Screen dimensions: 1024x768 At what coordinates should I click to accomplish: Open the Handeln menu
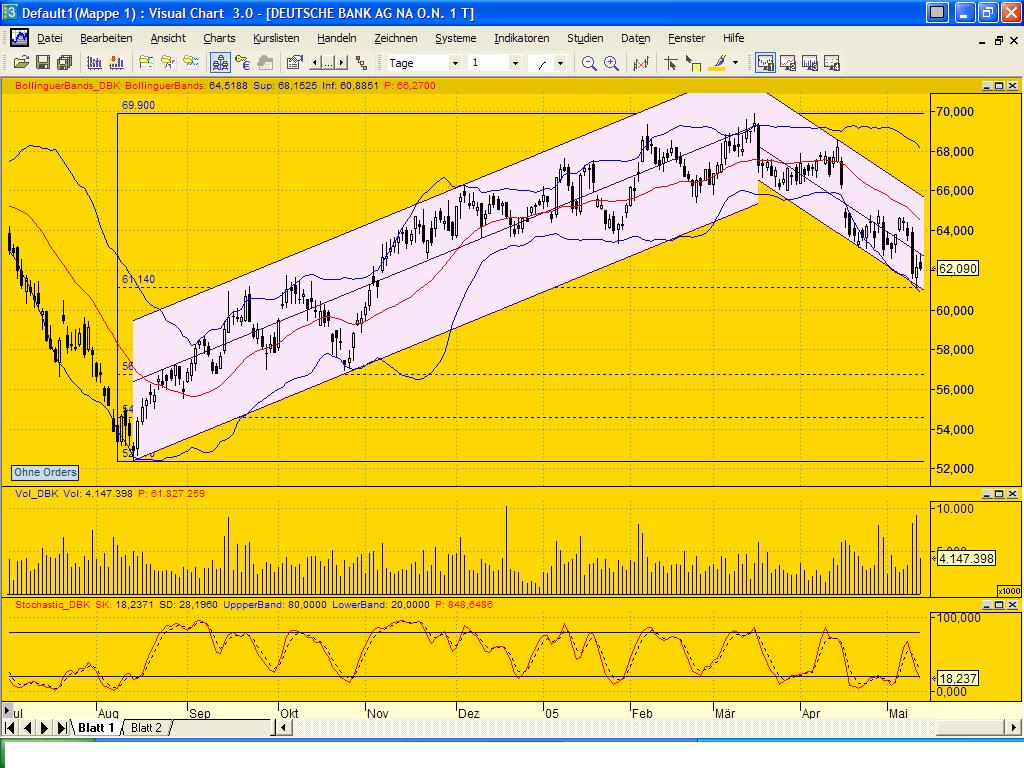(336, 38)
